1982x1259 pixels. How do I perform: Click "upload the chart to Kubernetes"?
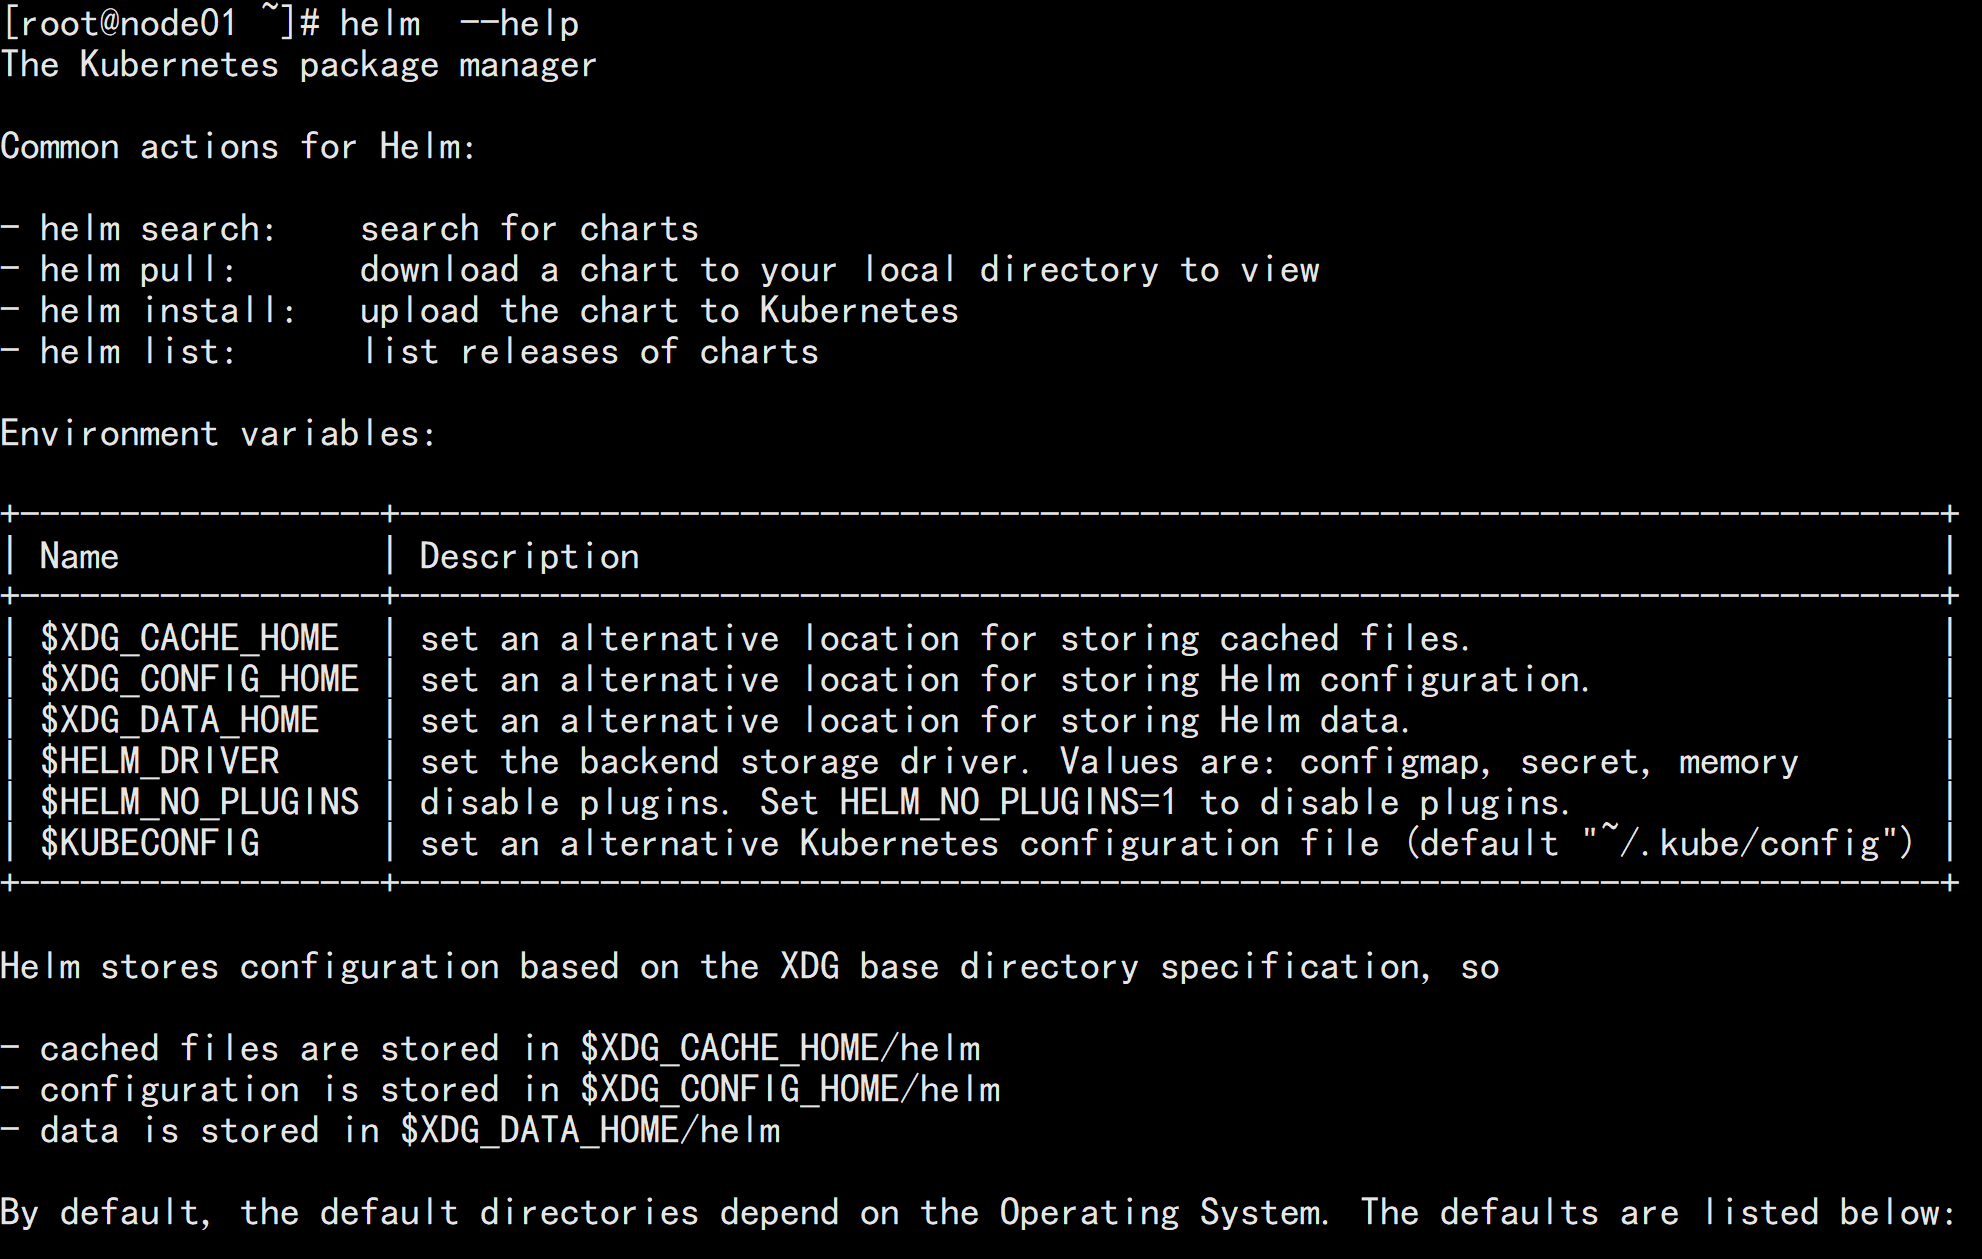click(x=659, y=311)
